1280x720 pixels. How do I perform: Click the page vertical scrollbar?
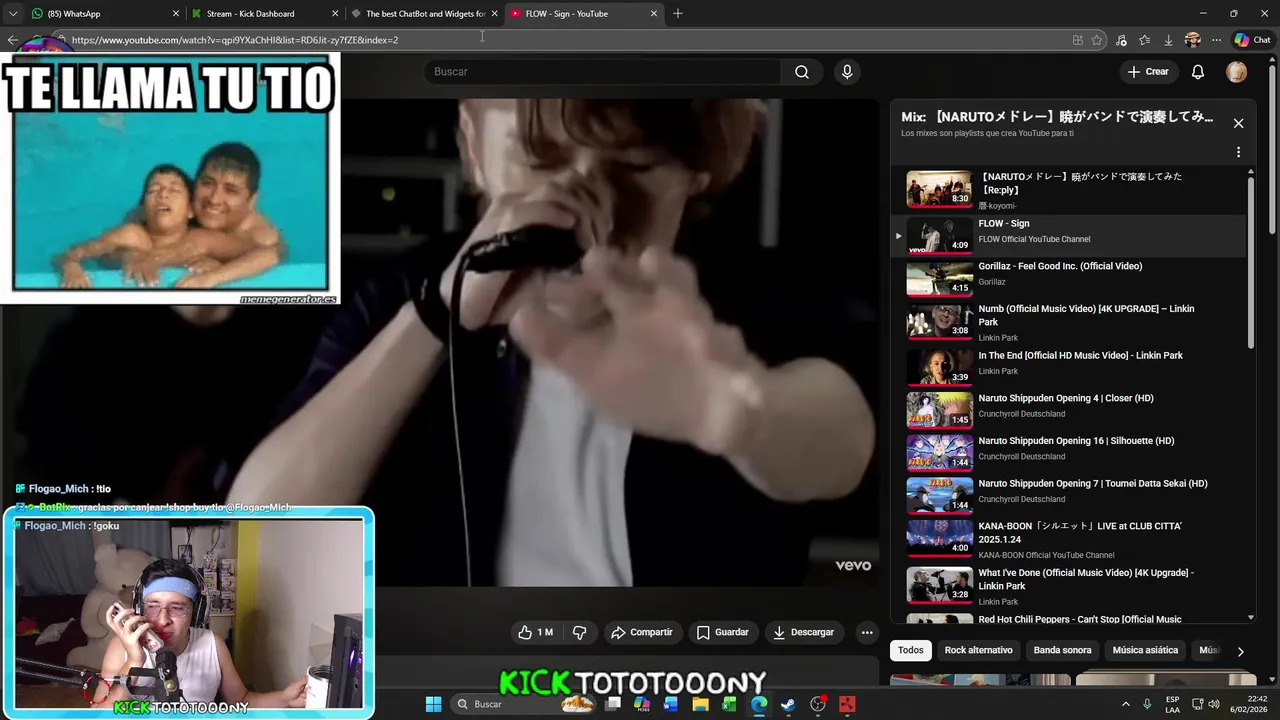pyautogui.click(x=1273, y=150)
